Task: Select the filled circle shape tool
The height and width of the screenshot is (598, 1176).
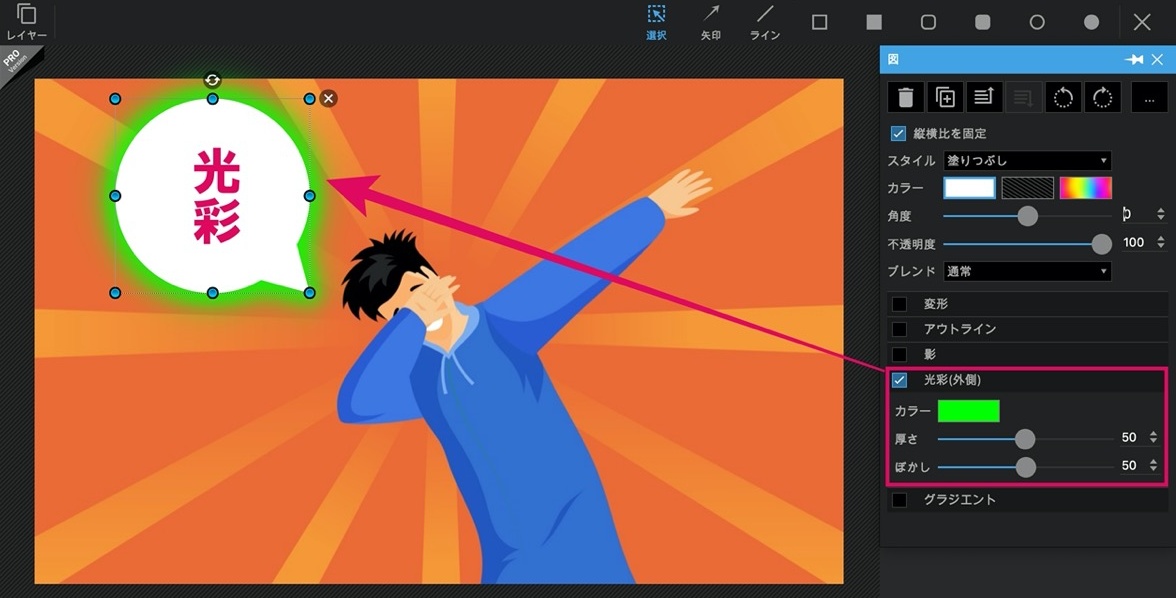Action: click(x=1091, y=23)
